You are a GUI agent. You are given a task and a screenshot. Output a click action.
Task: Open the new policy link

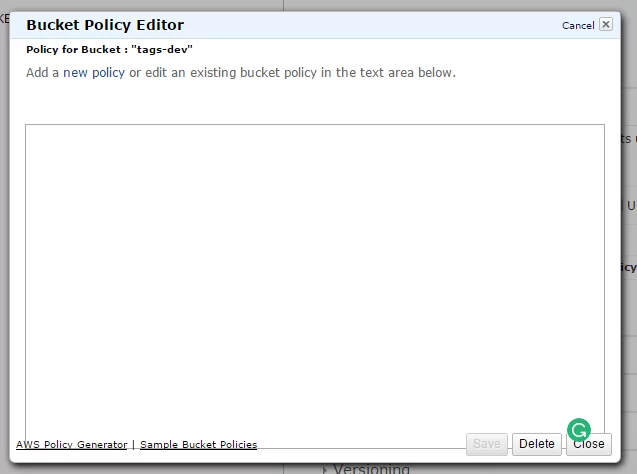pos(94,73)
